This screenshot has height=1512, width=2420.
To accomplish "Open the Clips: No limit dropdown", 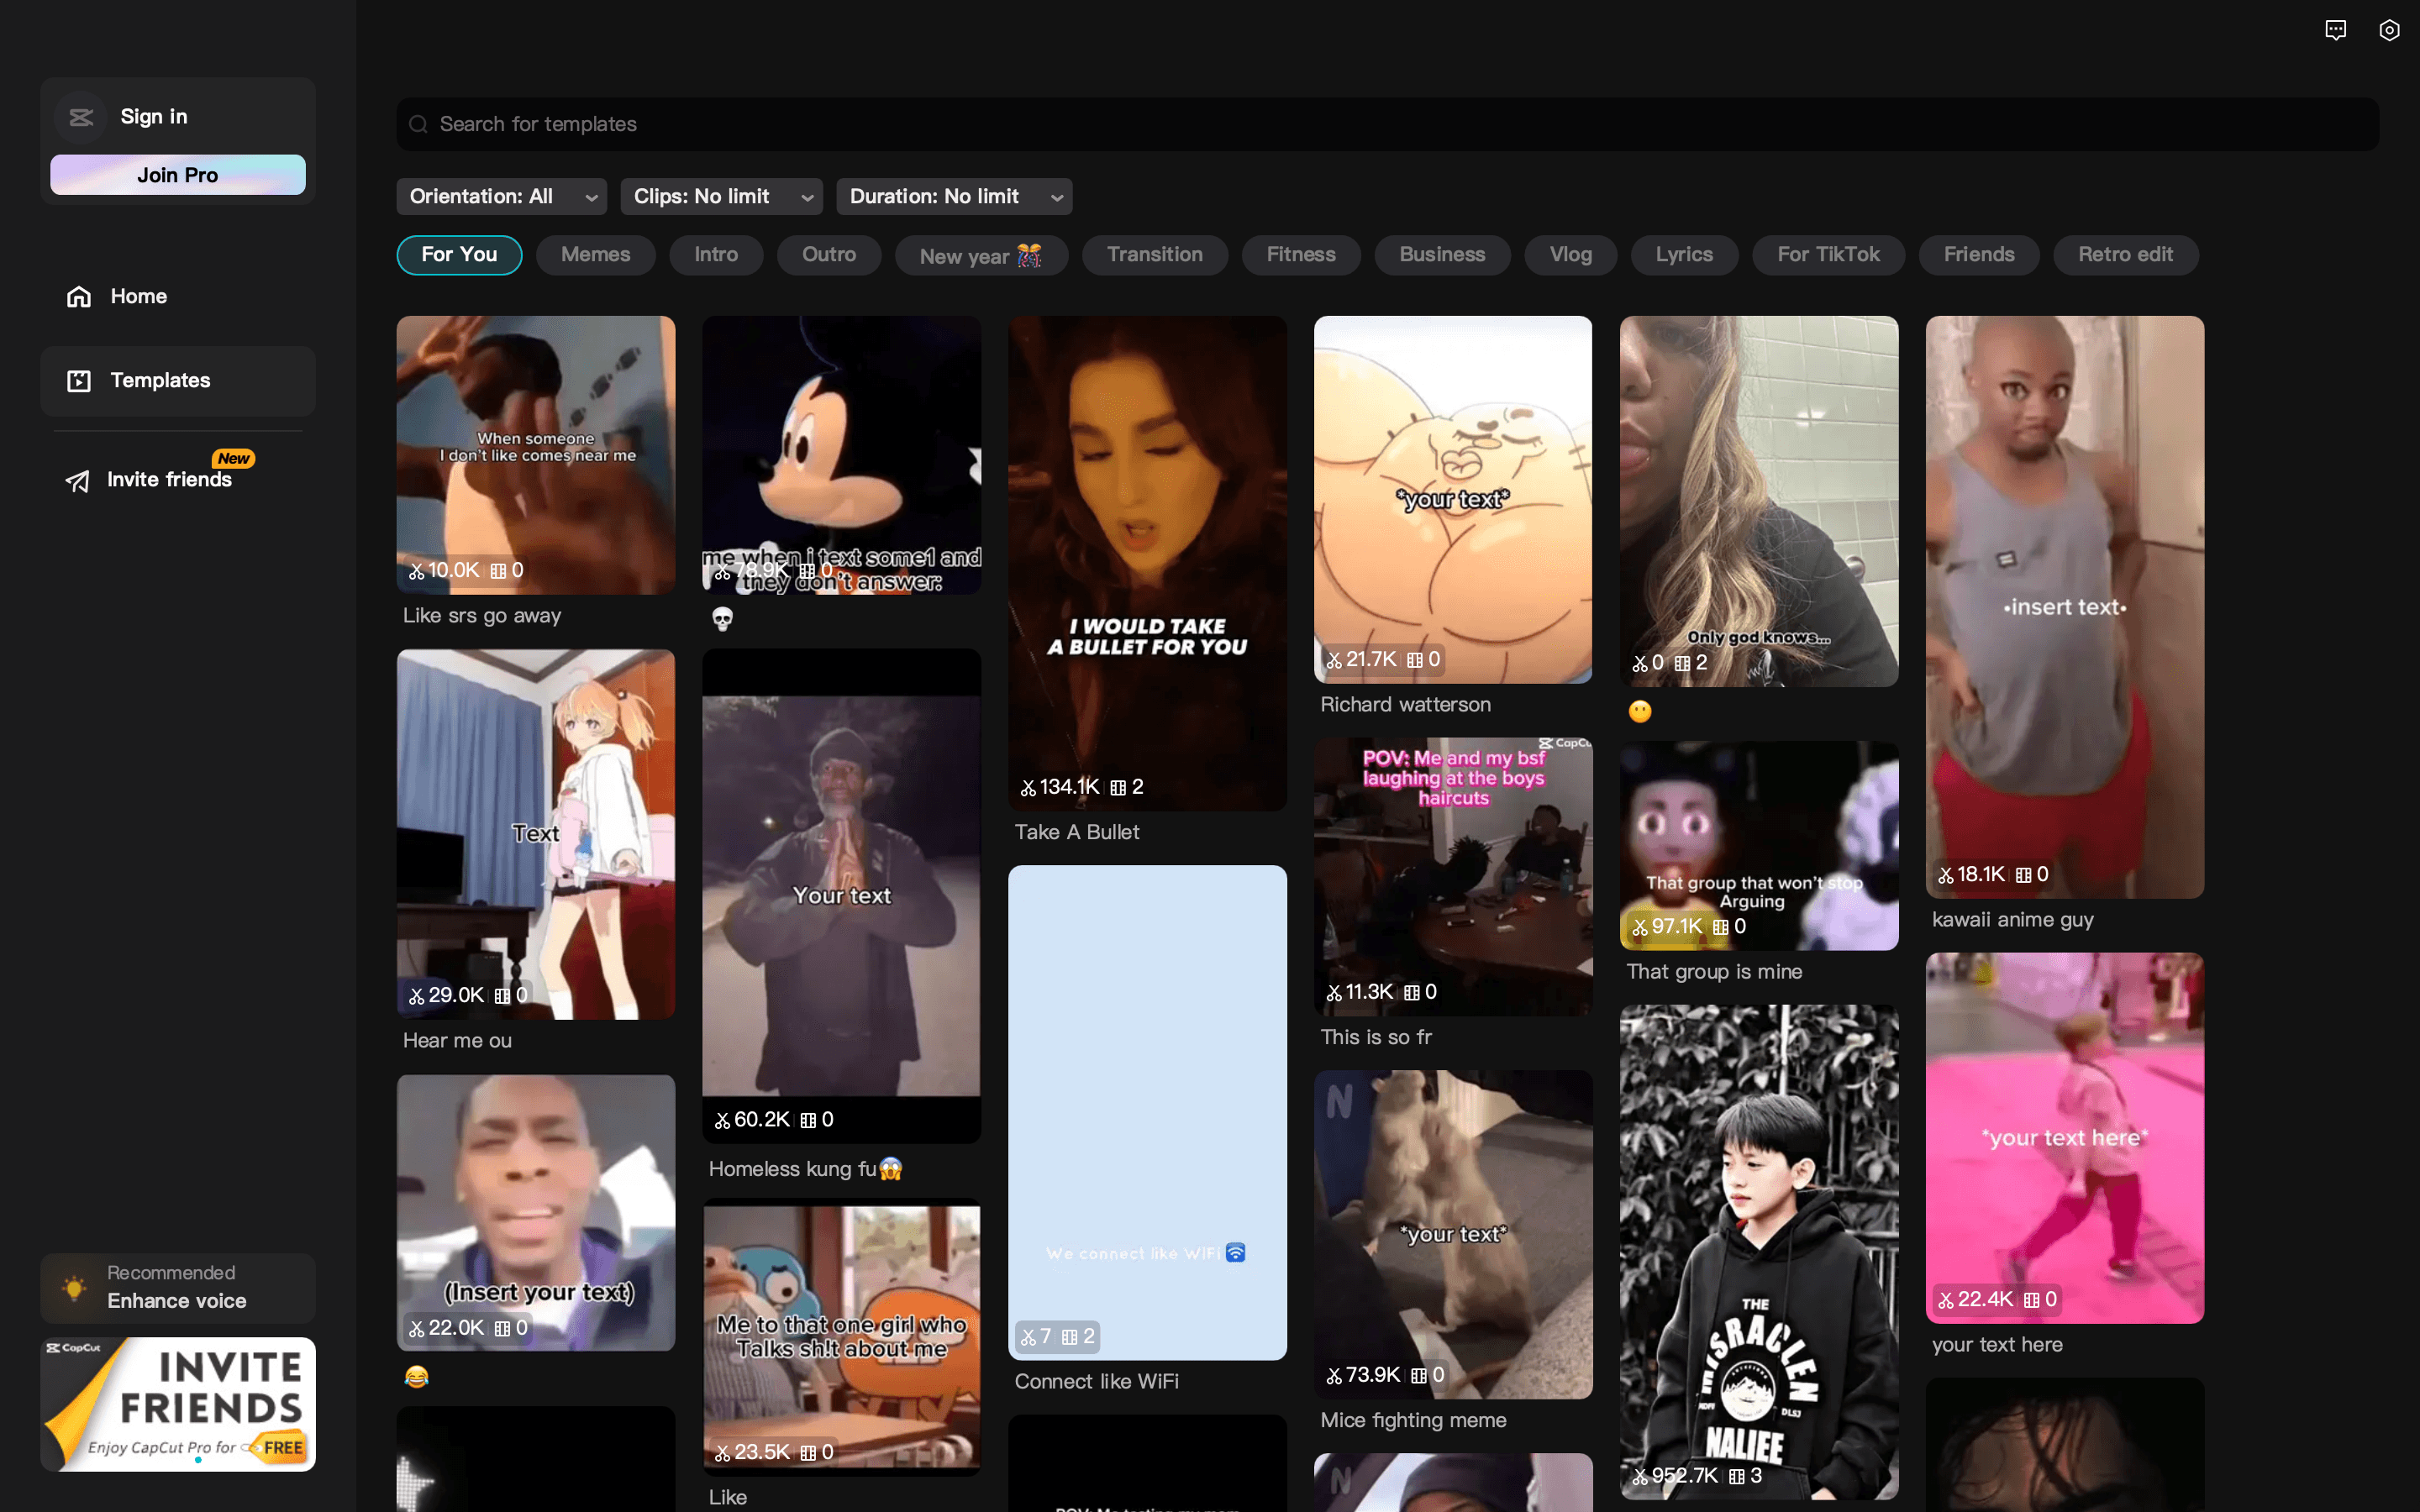I will 720,197.
